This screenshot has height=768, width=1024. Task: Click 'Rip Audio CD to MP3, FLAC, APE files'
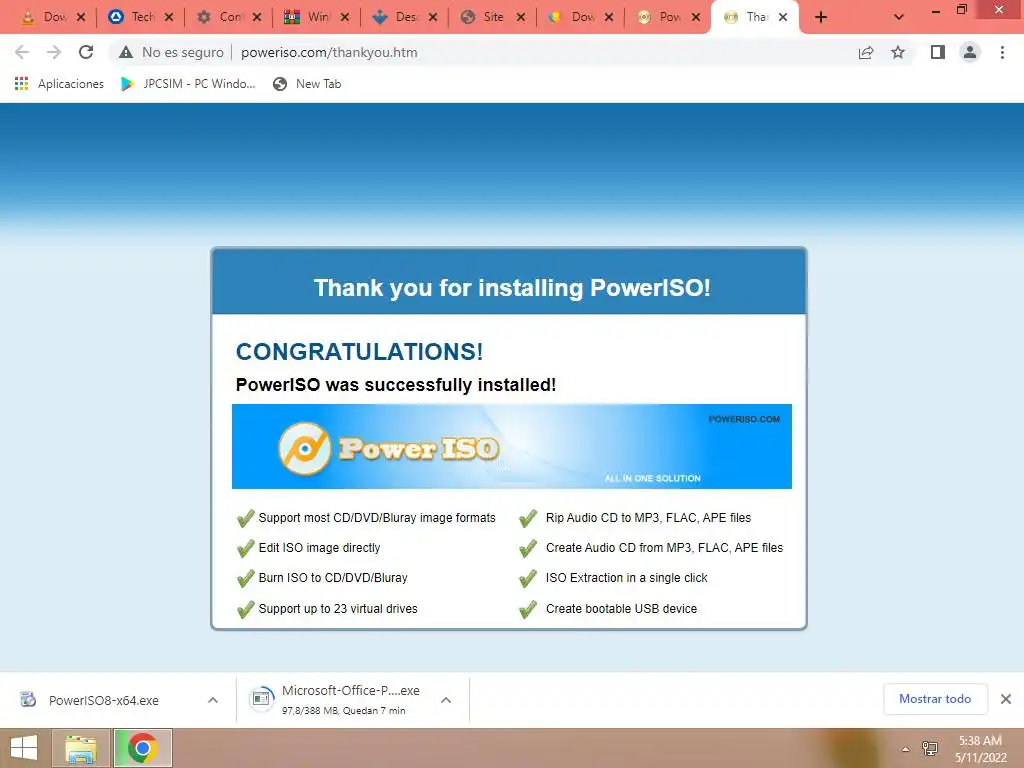tap(648, 518)
